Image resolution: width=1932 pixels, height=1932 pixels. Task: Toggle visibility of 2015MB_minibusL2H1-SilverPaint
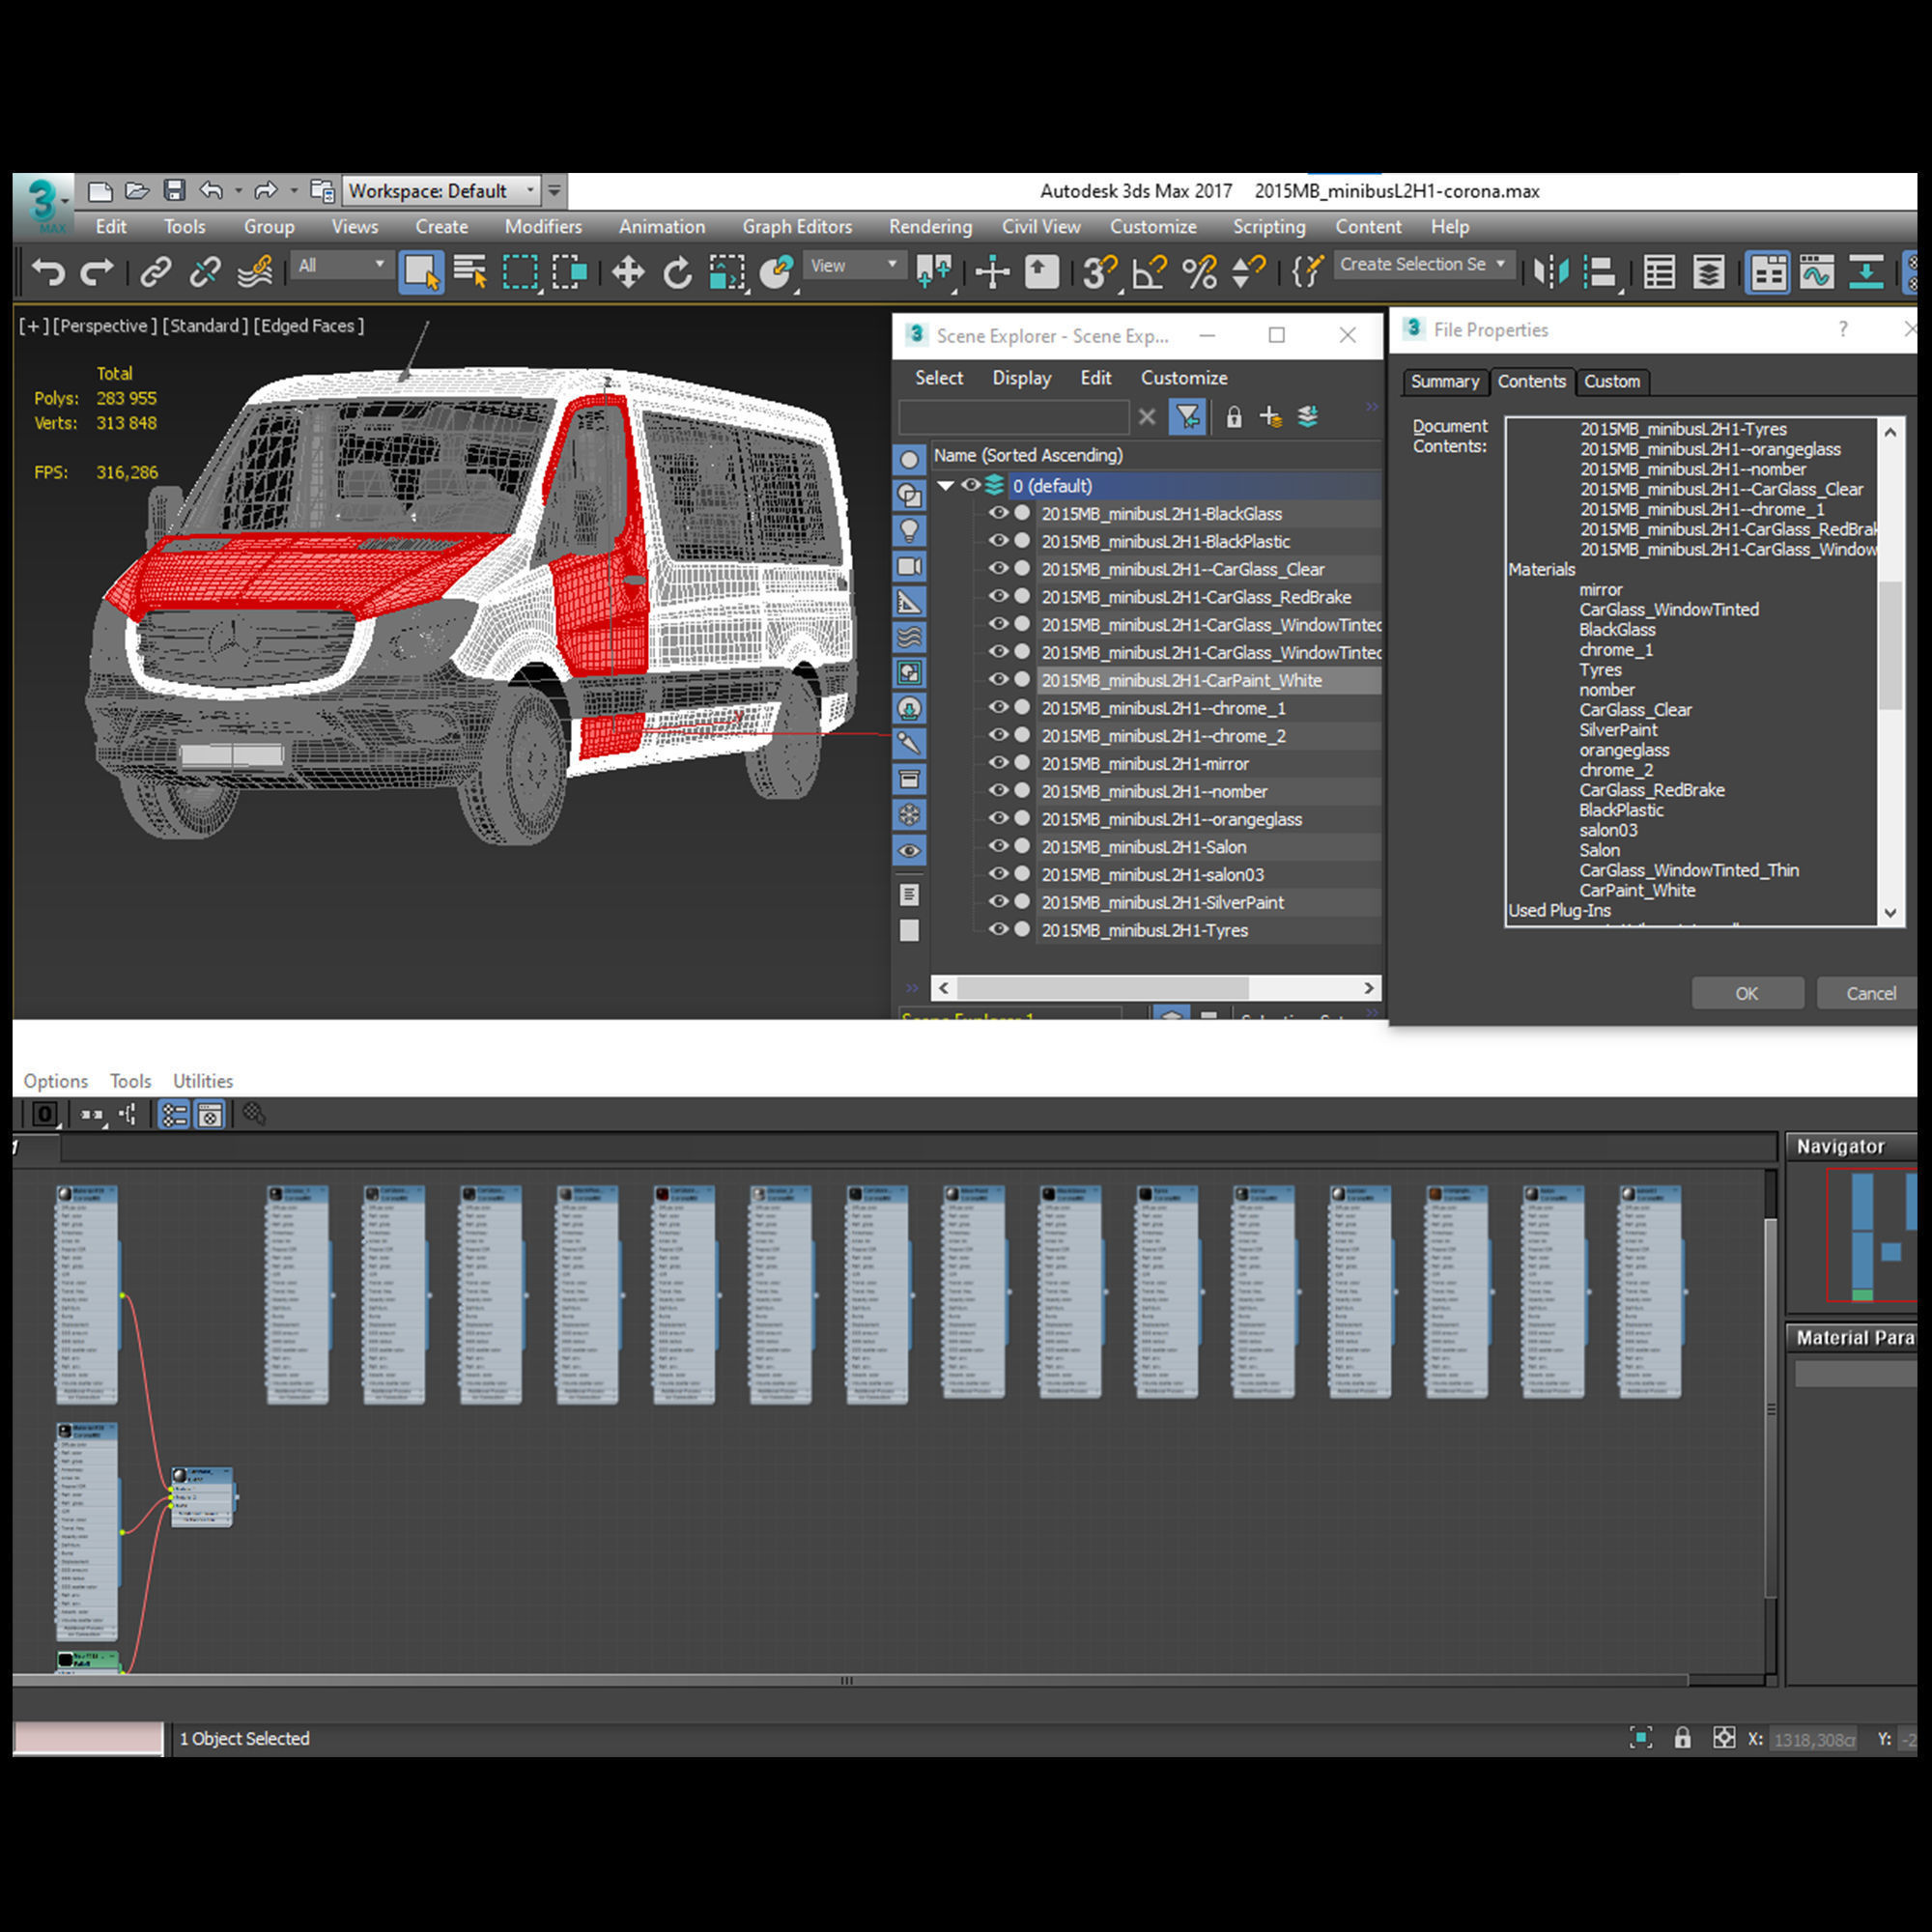[x=998, y=901]
